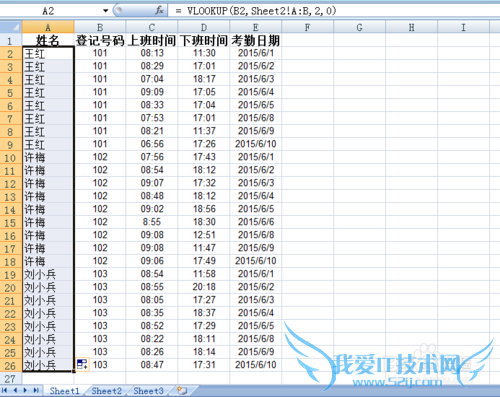
Task: Click end time cell 17:26
Action: point(204,144)
